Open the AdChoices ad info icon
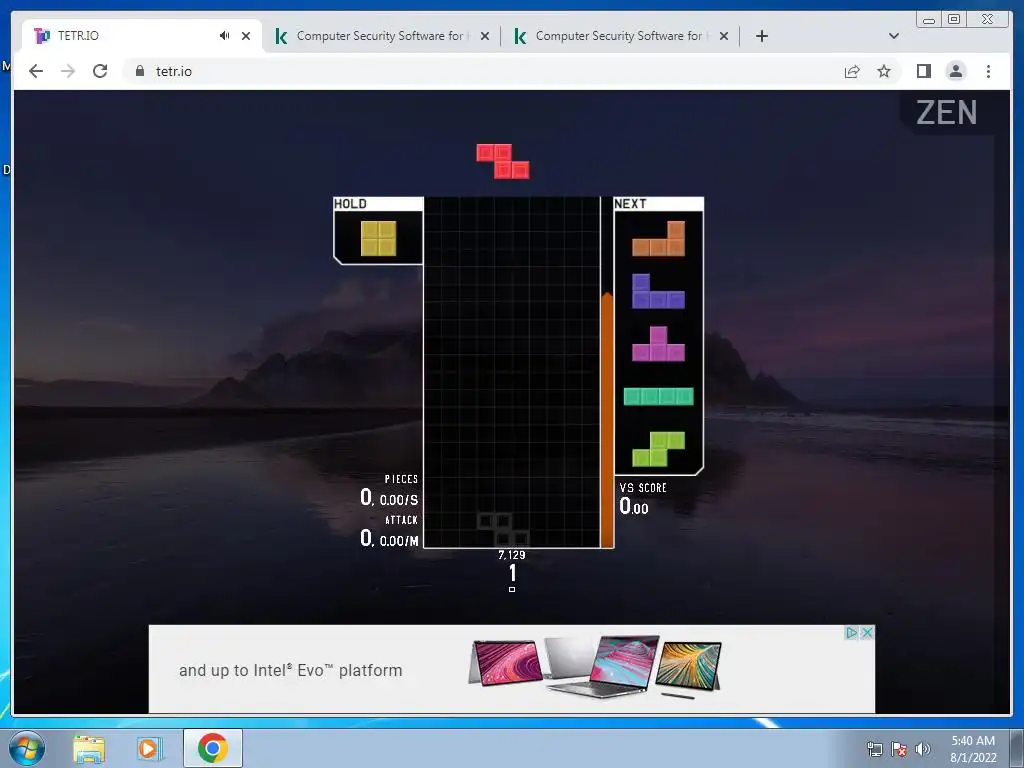Image resolution: width=1024 pixels, height=768 pixels. tap(851, 633)
